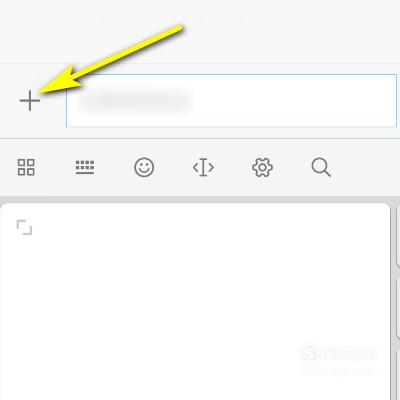Click the blurred text inside the input box
The image size is (400, 400).
136,100
